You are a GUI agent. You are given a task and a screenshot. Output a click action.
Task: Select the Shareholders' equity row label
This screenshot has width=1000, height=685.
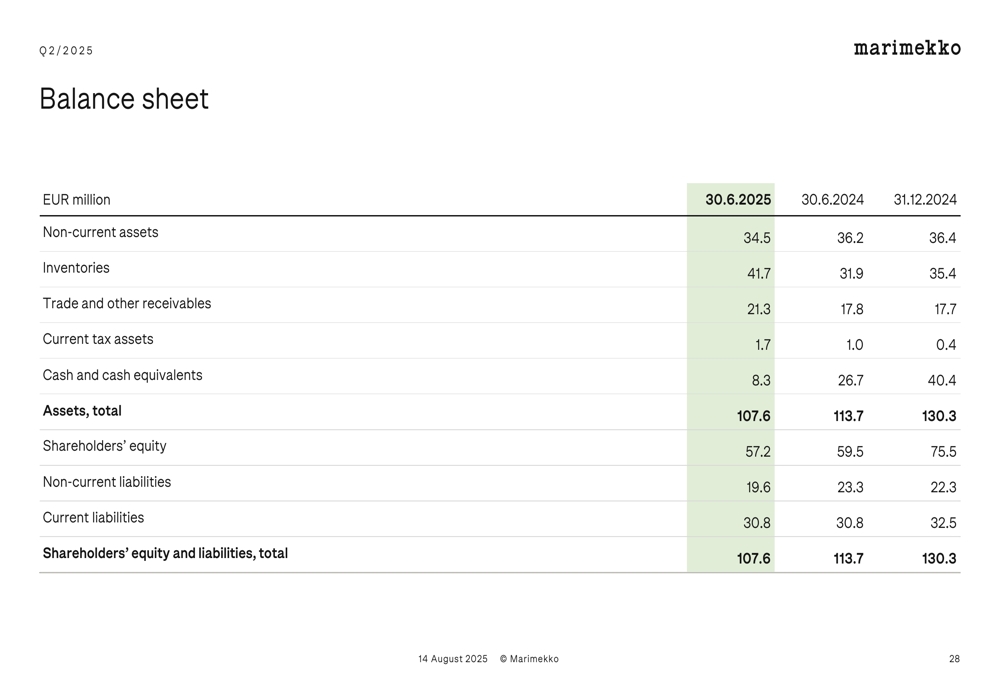point(105,446)
